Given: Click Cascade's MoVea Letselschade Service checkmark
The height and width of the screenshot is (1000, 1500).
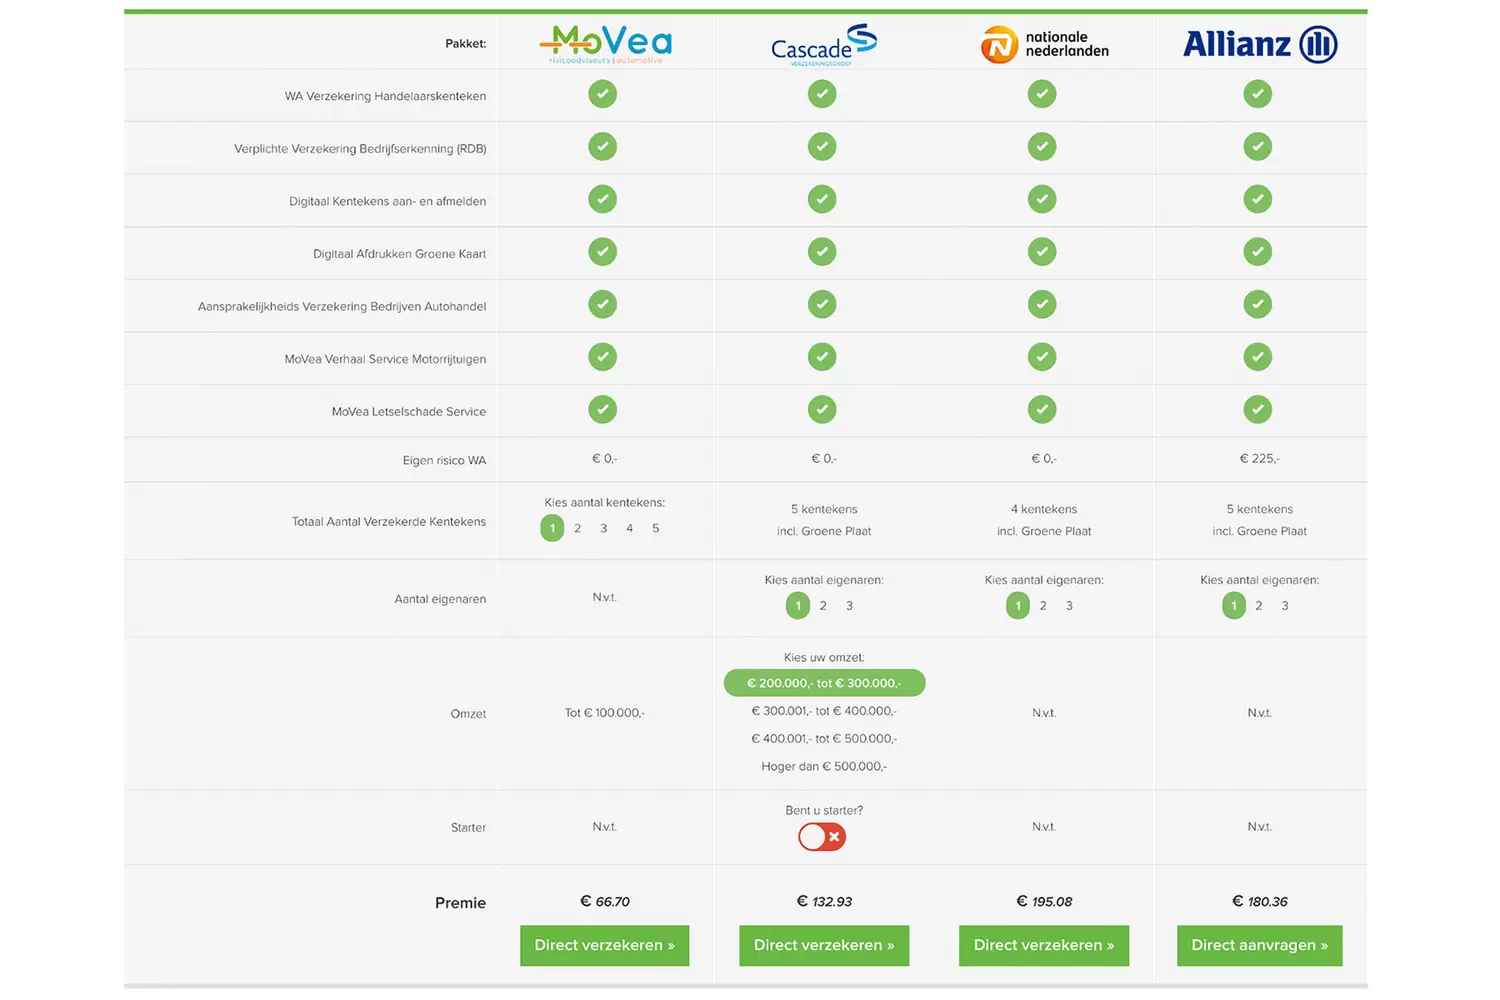Looking at the screenshot, I should click(822, 410).
